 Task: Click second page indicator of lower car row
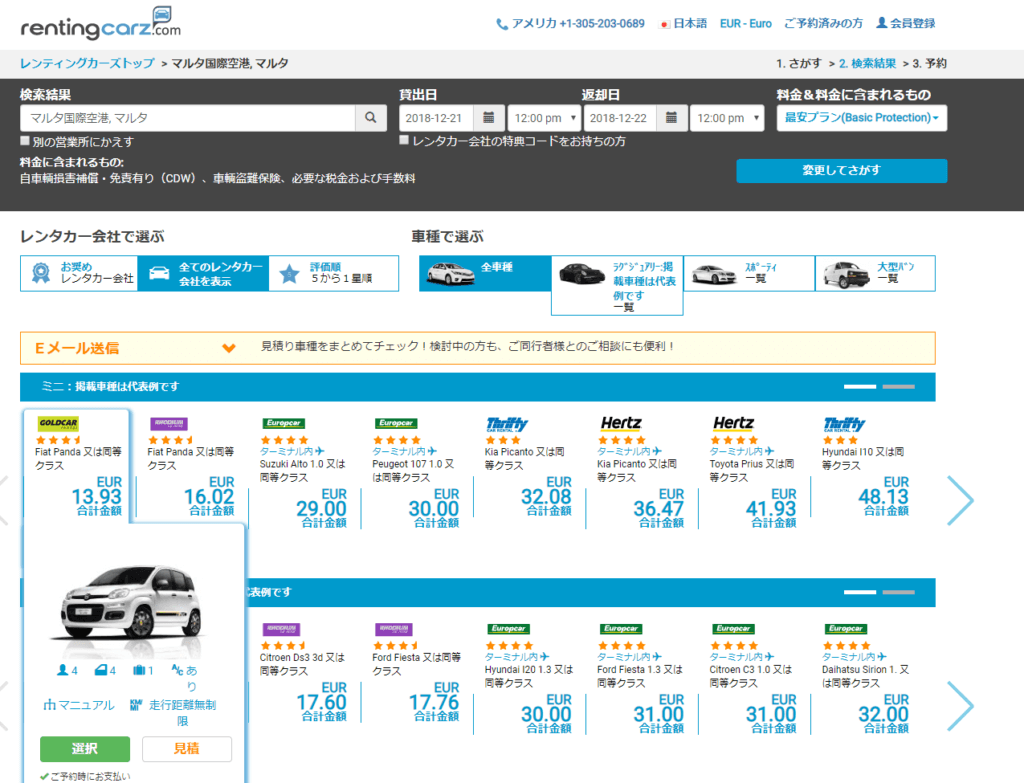[899, 592]
